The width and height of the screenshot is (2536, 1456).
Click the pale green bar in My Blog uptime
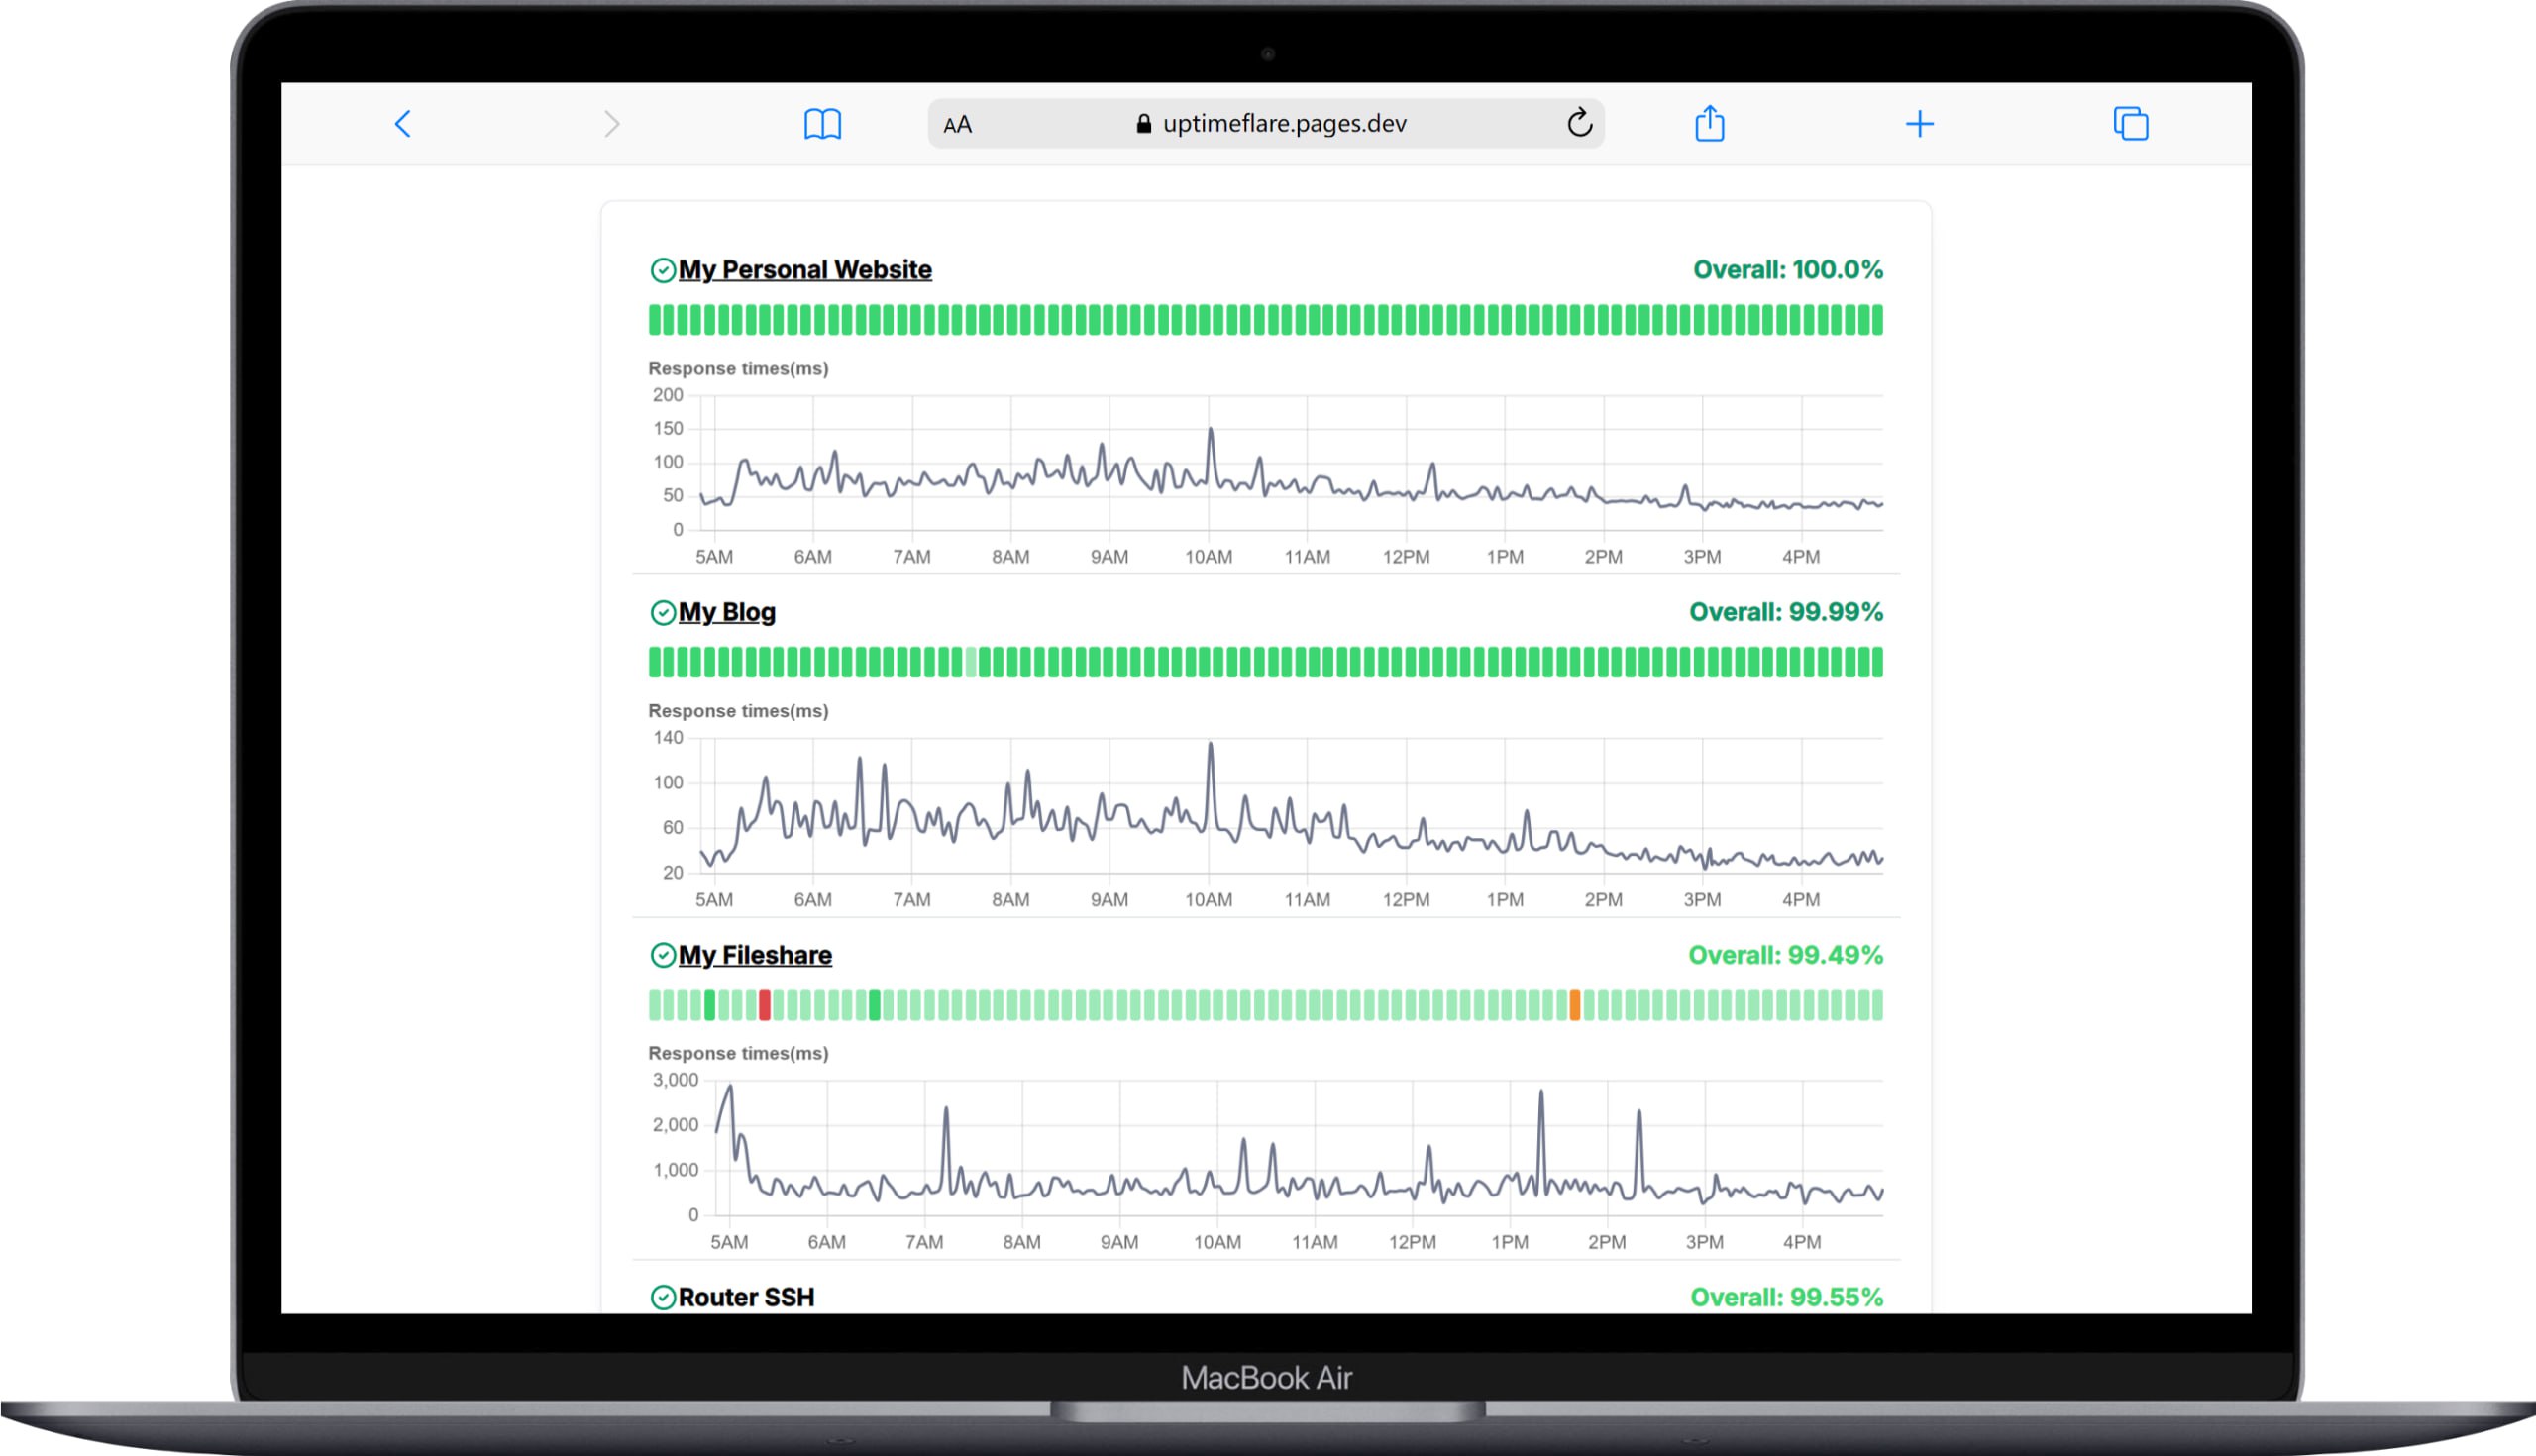pos(970,662)
